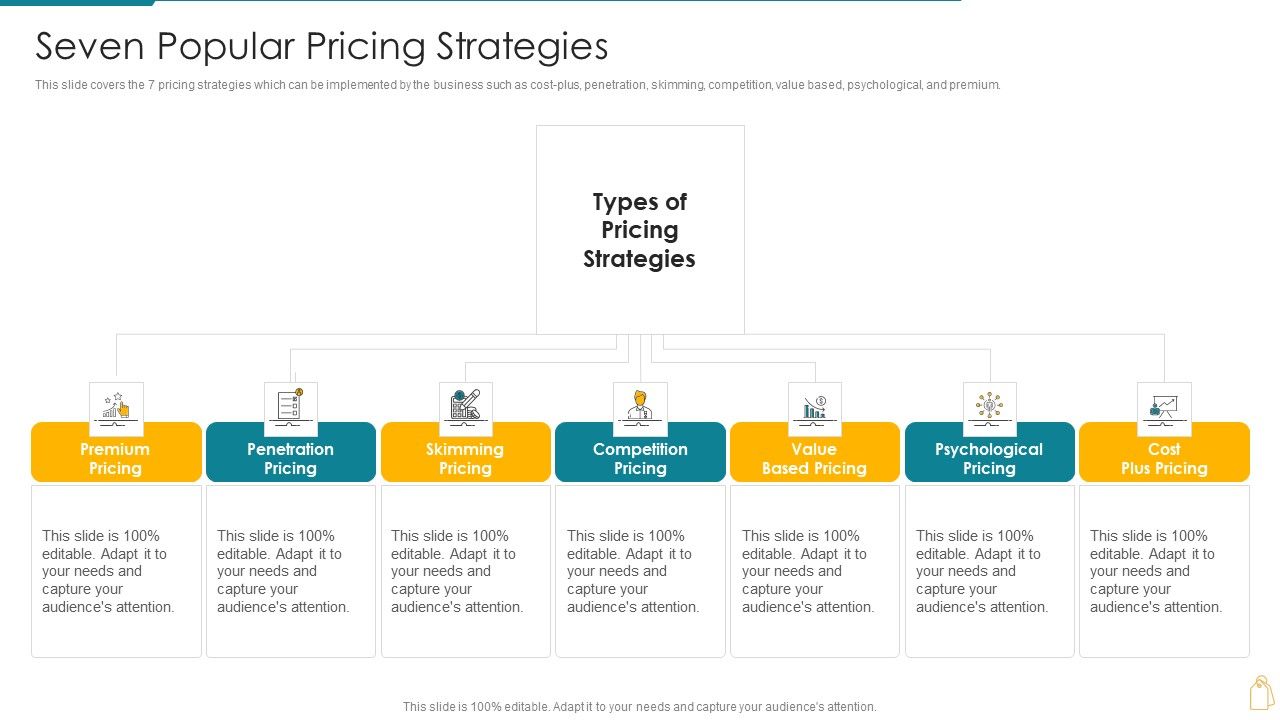
Task: Select the Penetration Pricing teal label
Action: [290, 458]
